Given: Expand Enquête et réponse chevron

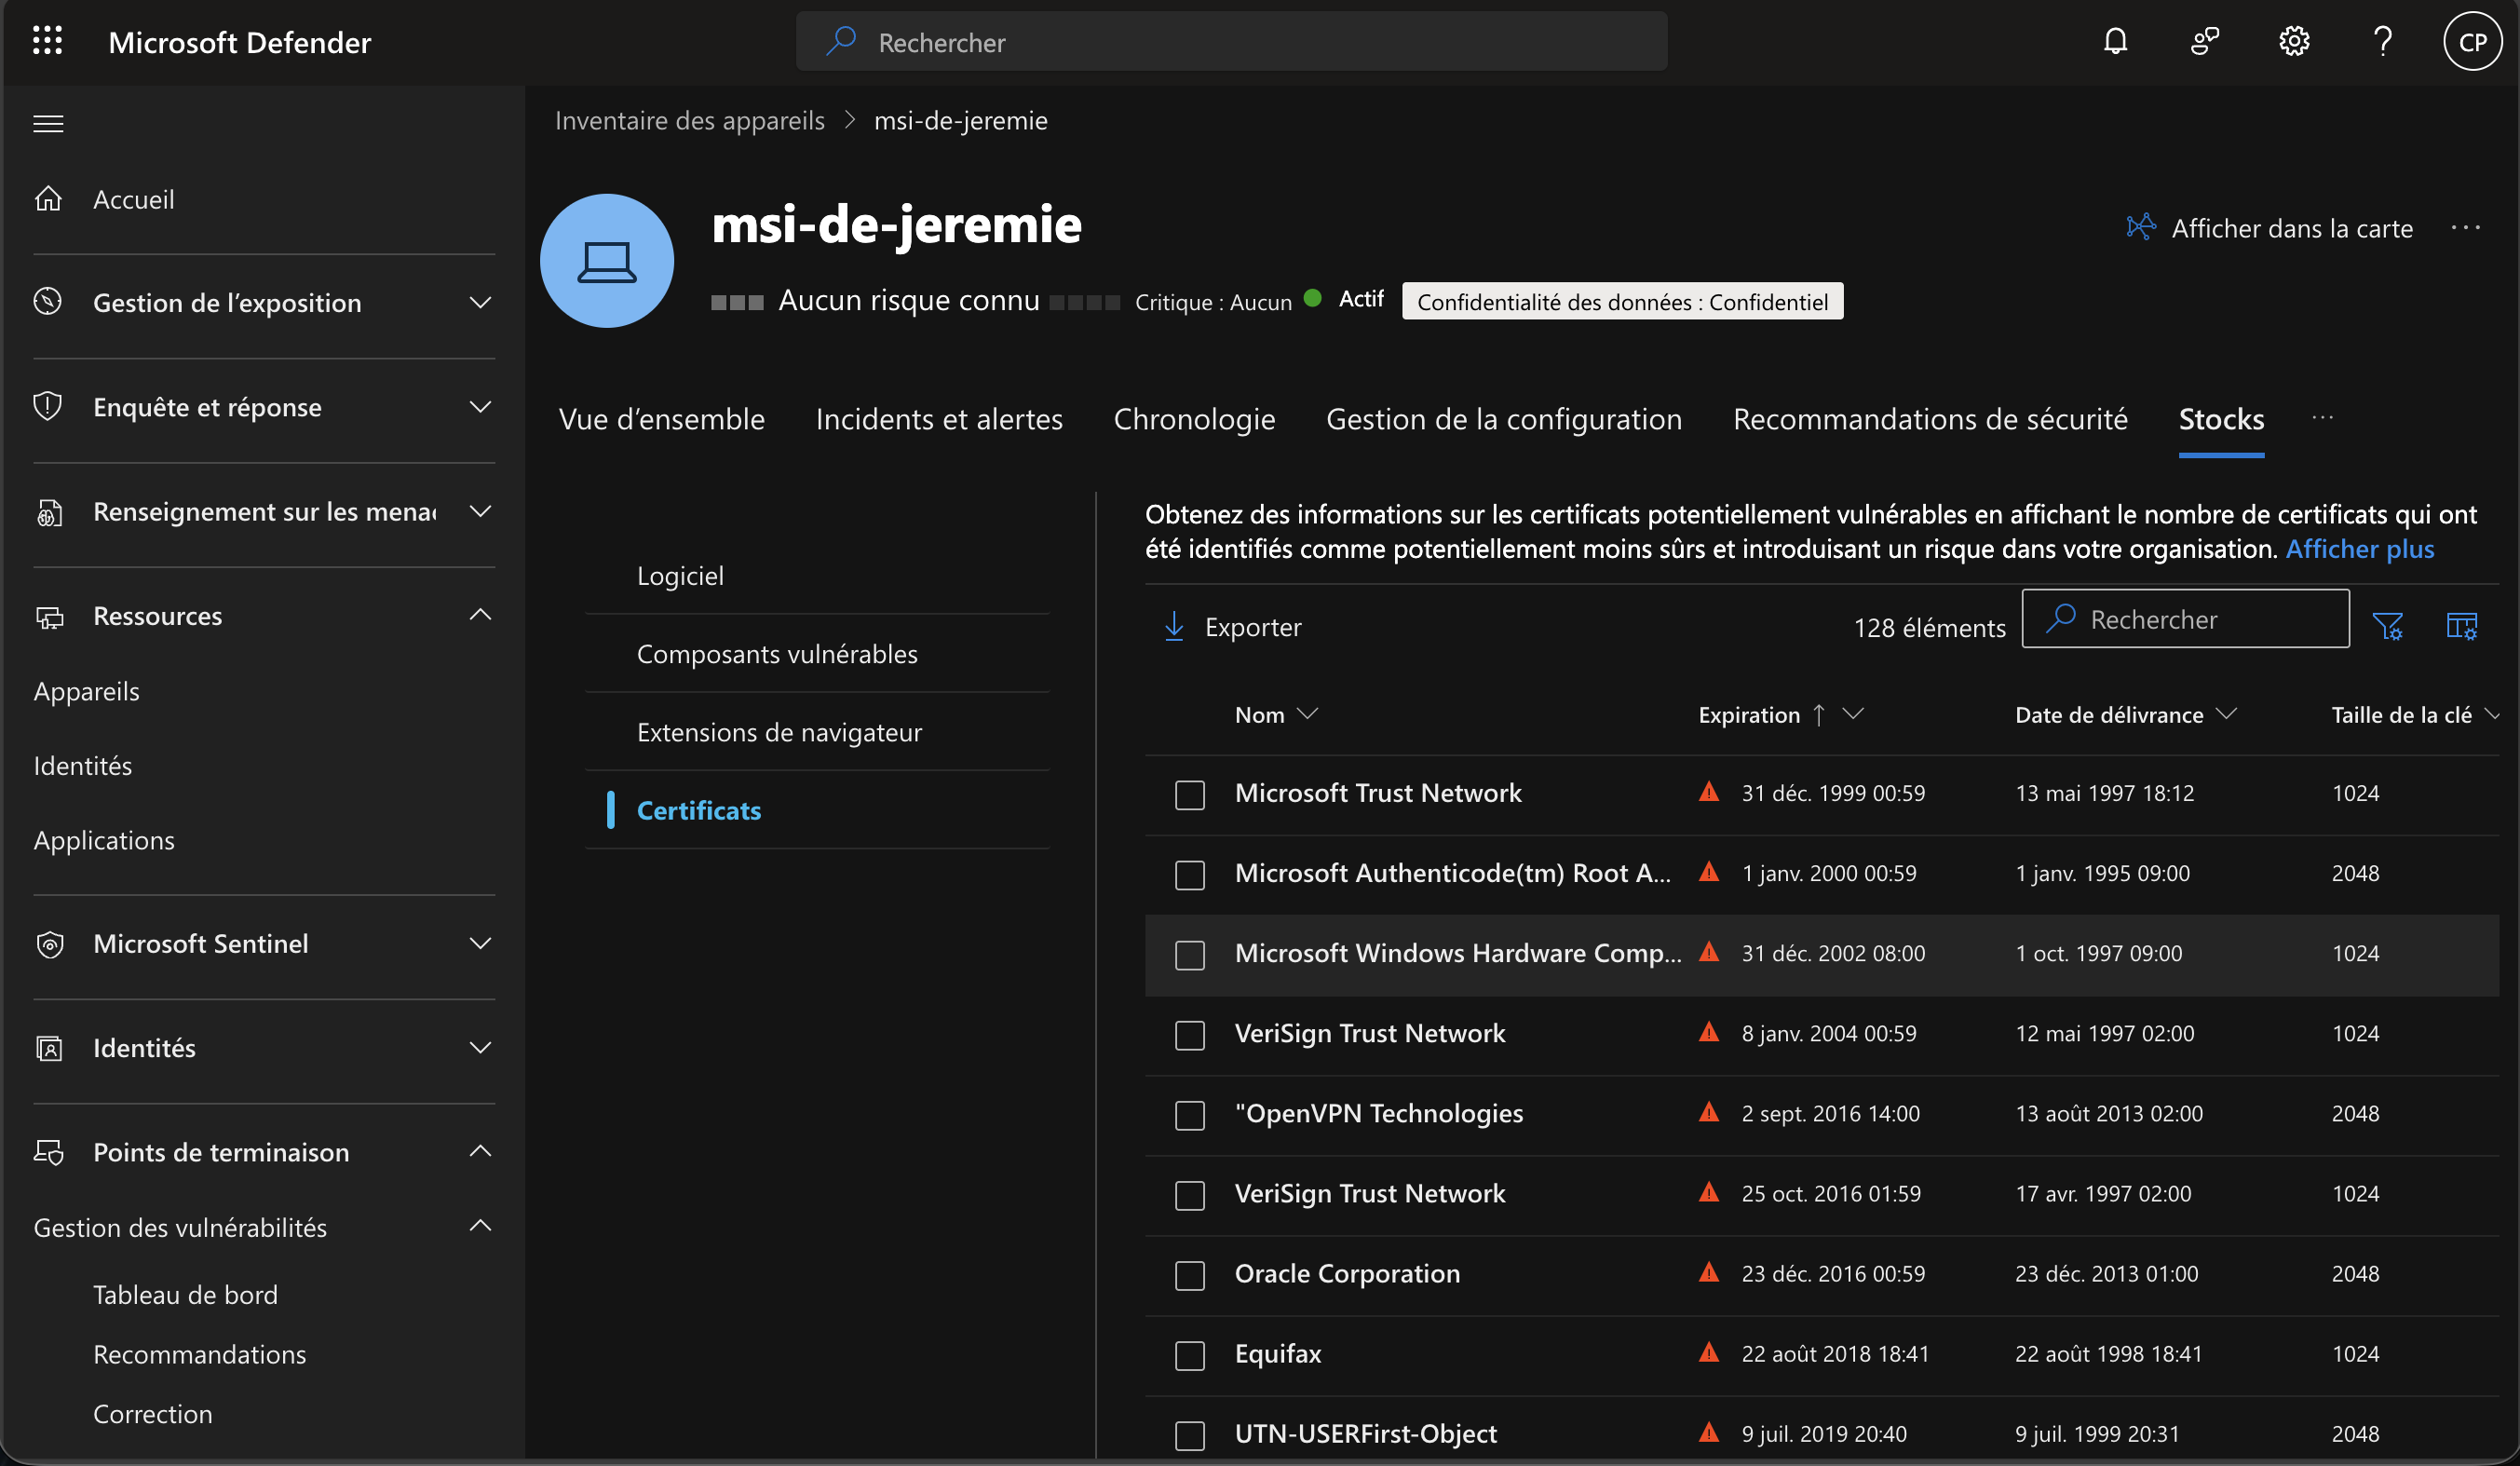Looking at the screenshot, I should tap(480, 406).
